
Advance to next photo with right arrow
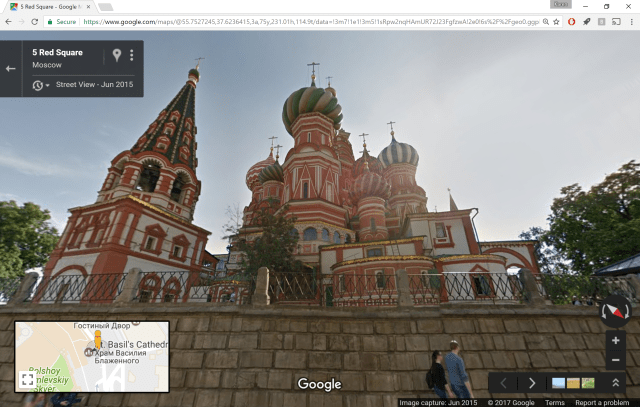(x=531, y=383)
